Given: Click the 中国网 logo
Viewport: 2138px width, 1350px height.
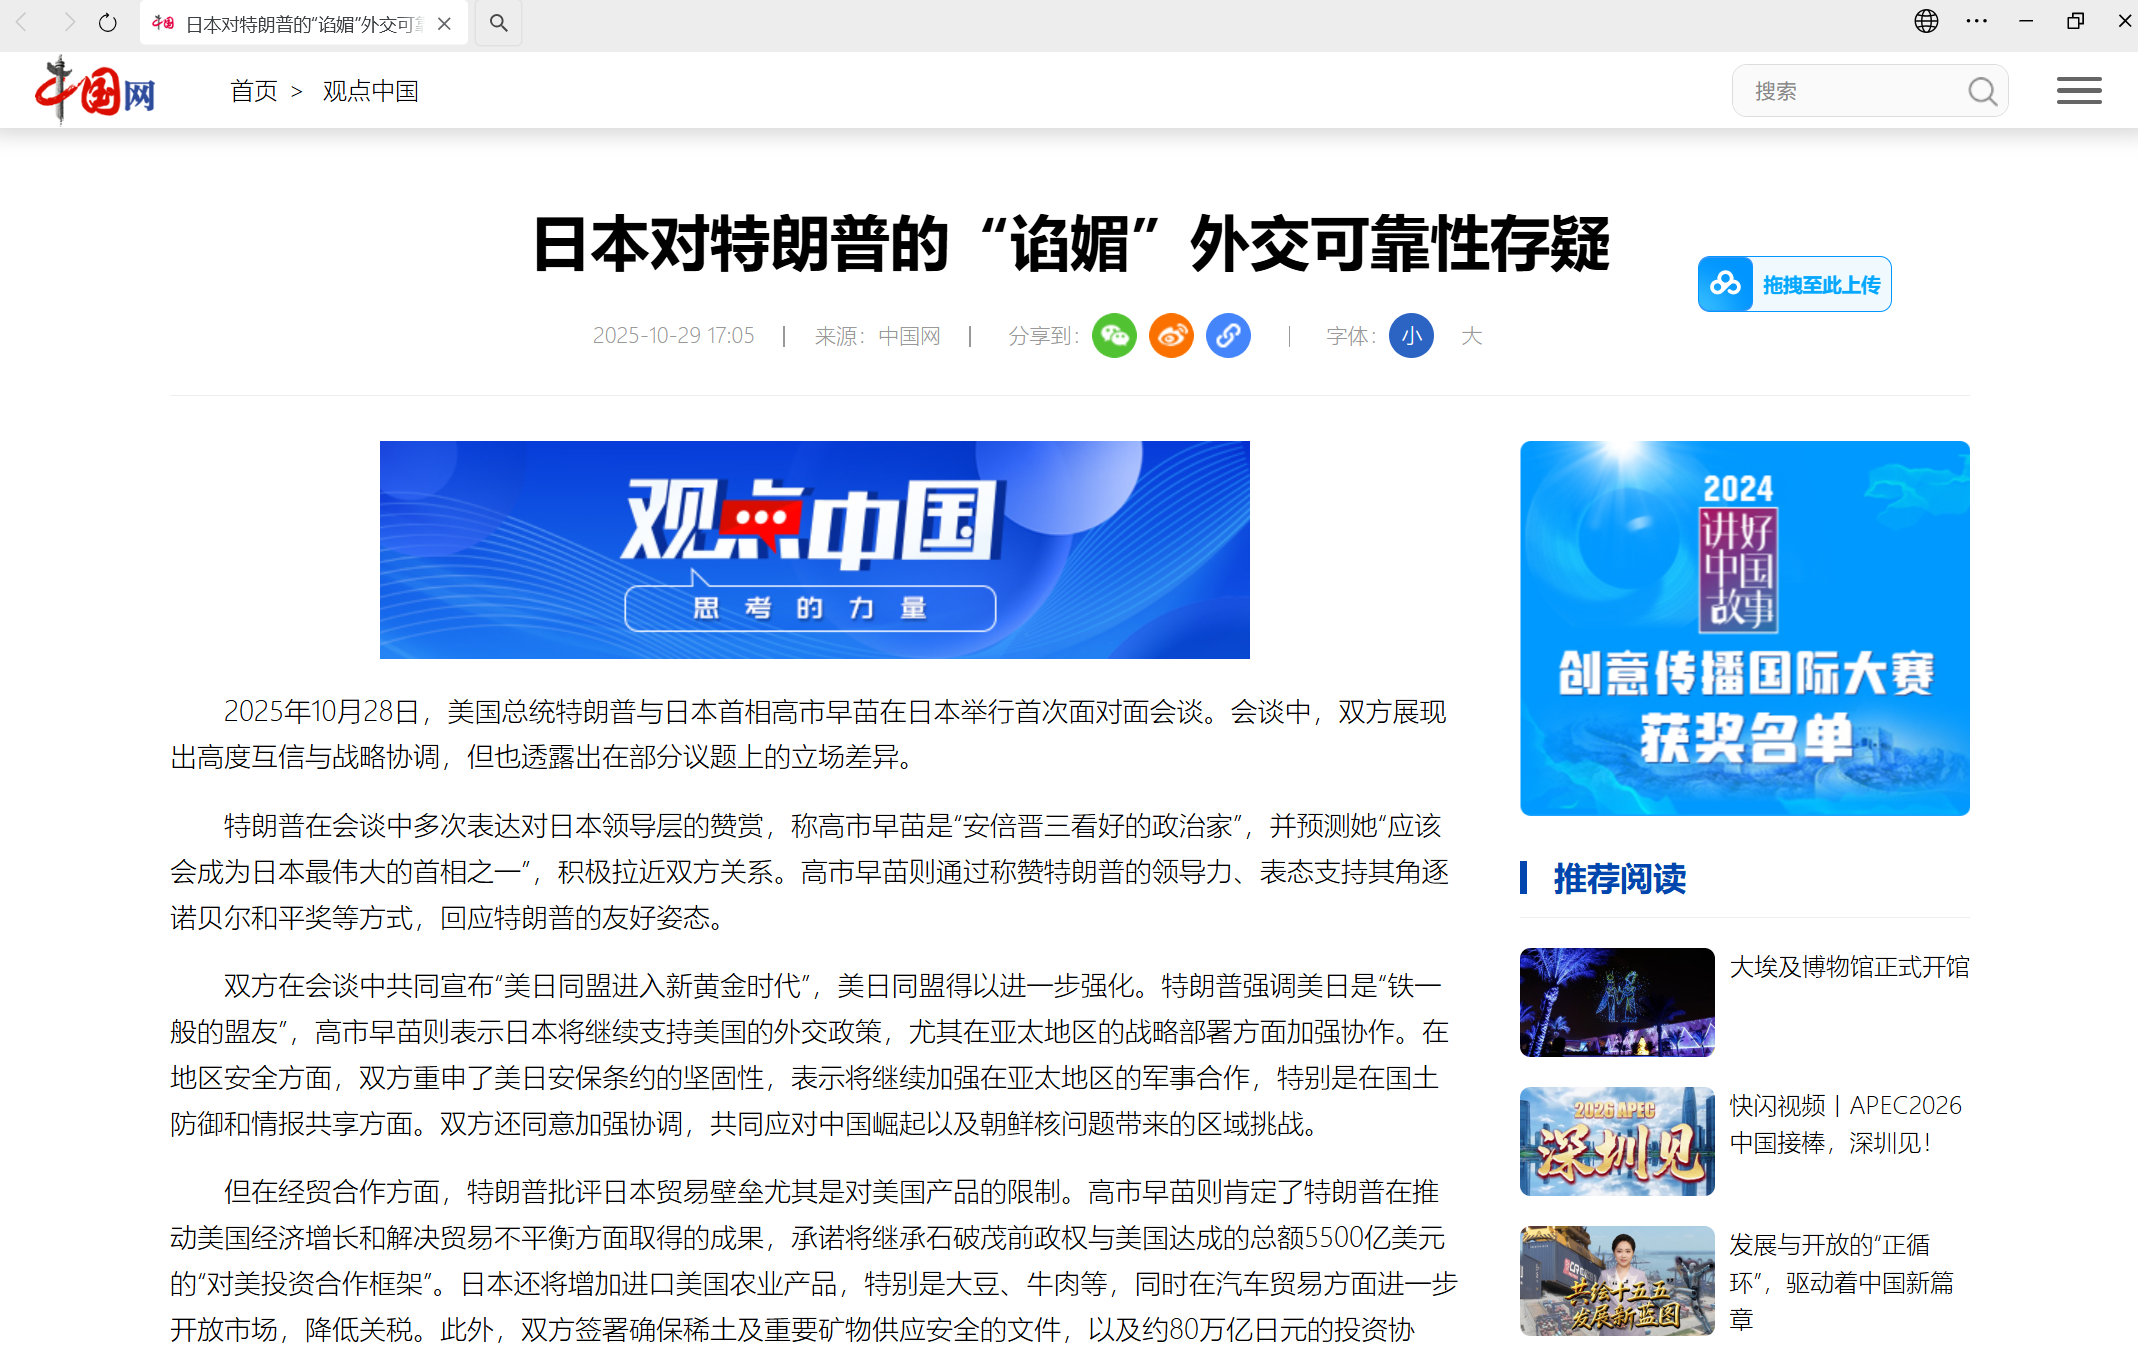Looking at the screenshot, I should (x=95, y=89).
